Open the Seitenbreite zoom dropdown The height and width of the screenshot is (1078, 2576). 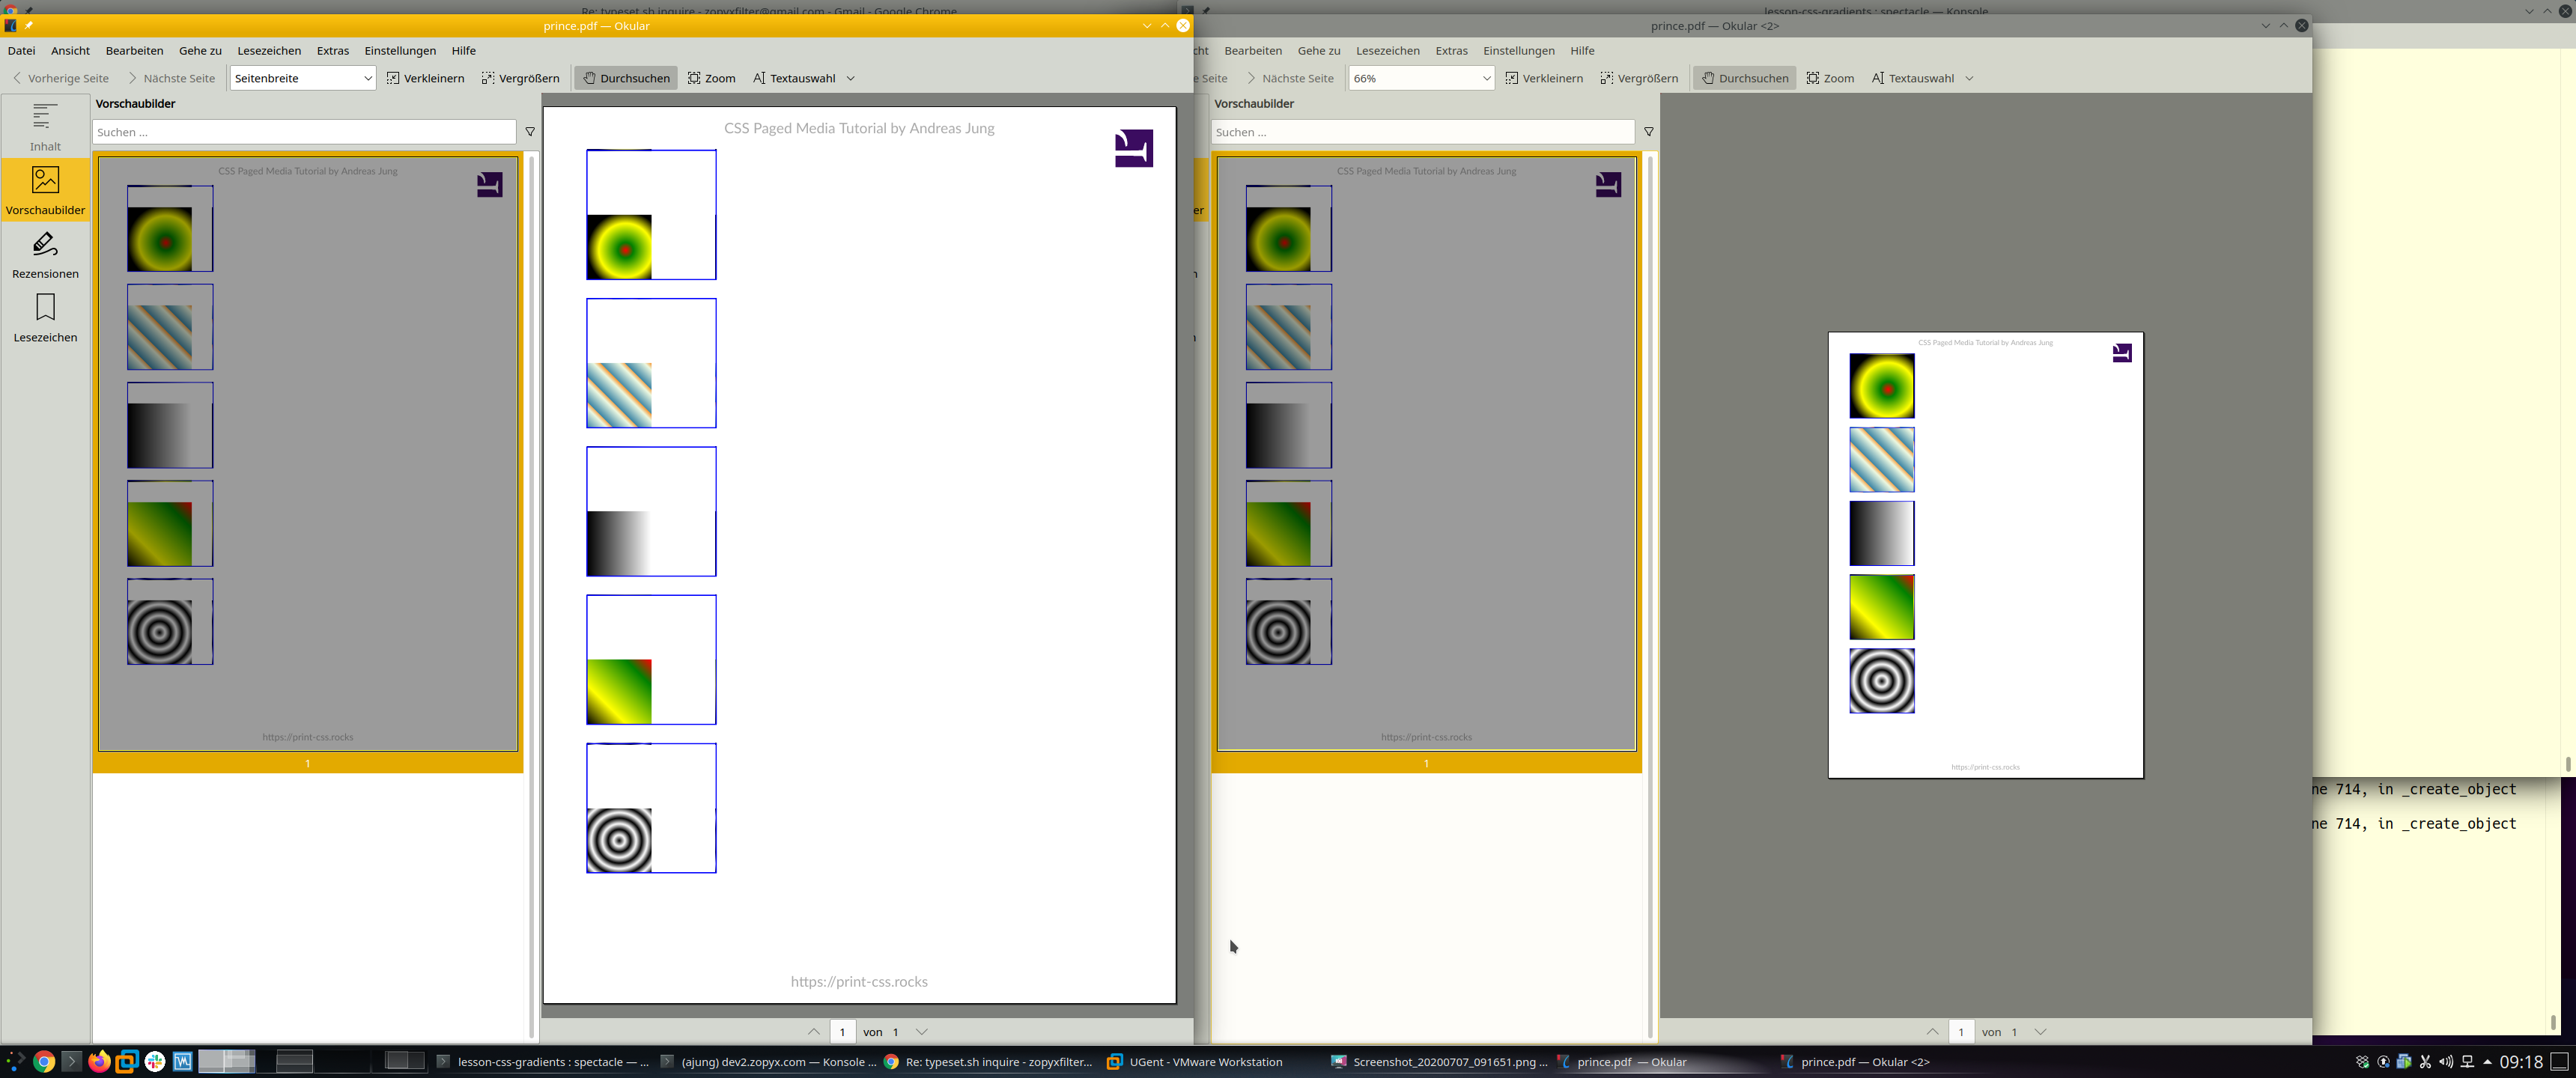click(x=303, y=78)
